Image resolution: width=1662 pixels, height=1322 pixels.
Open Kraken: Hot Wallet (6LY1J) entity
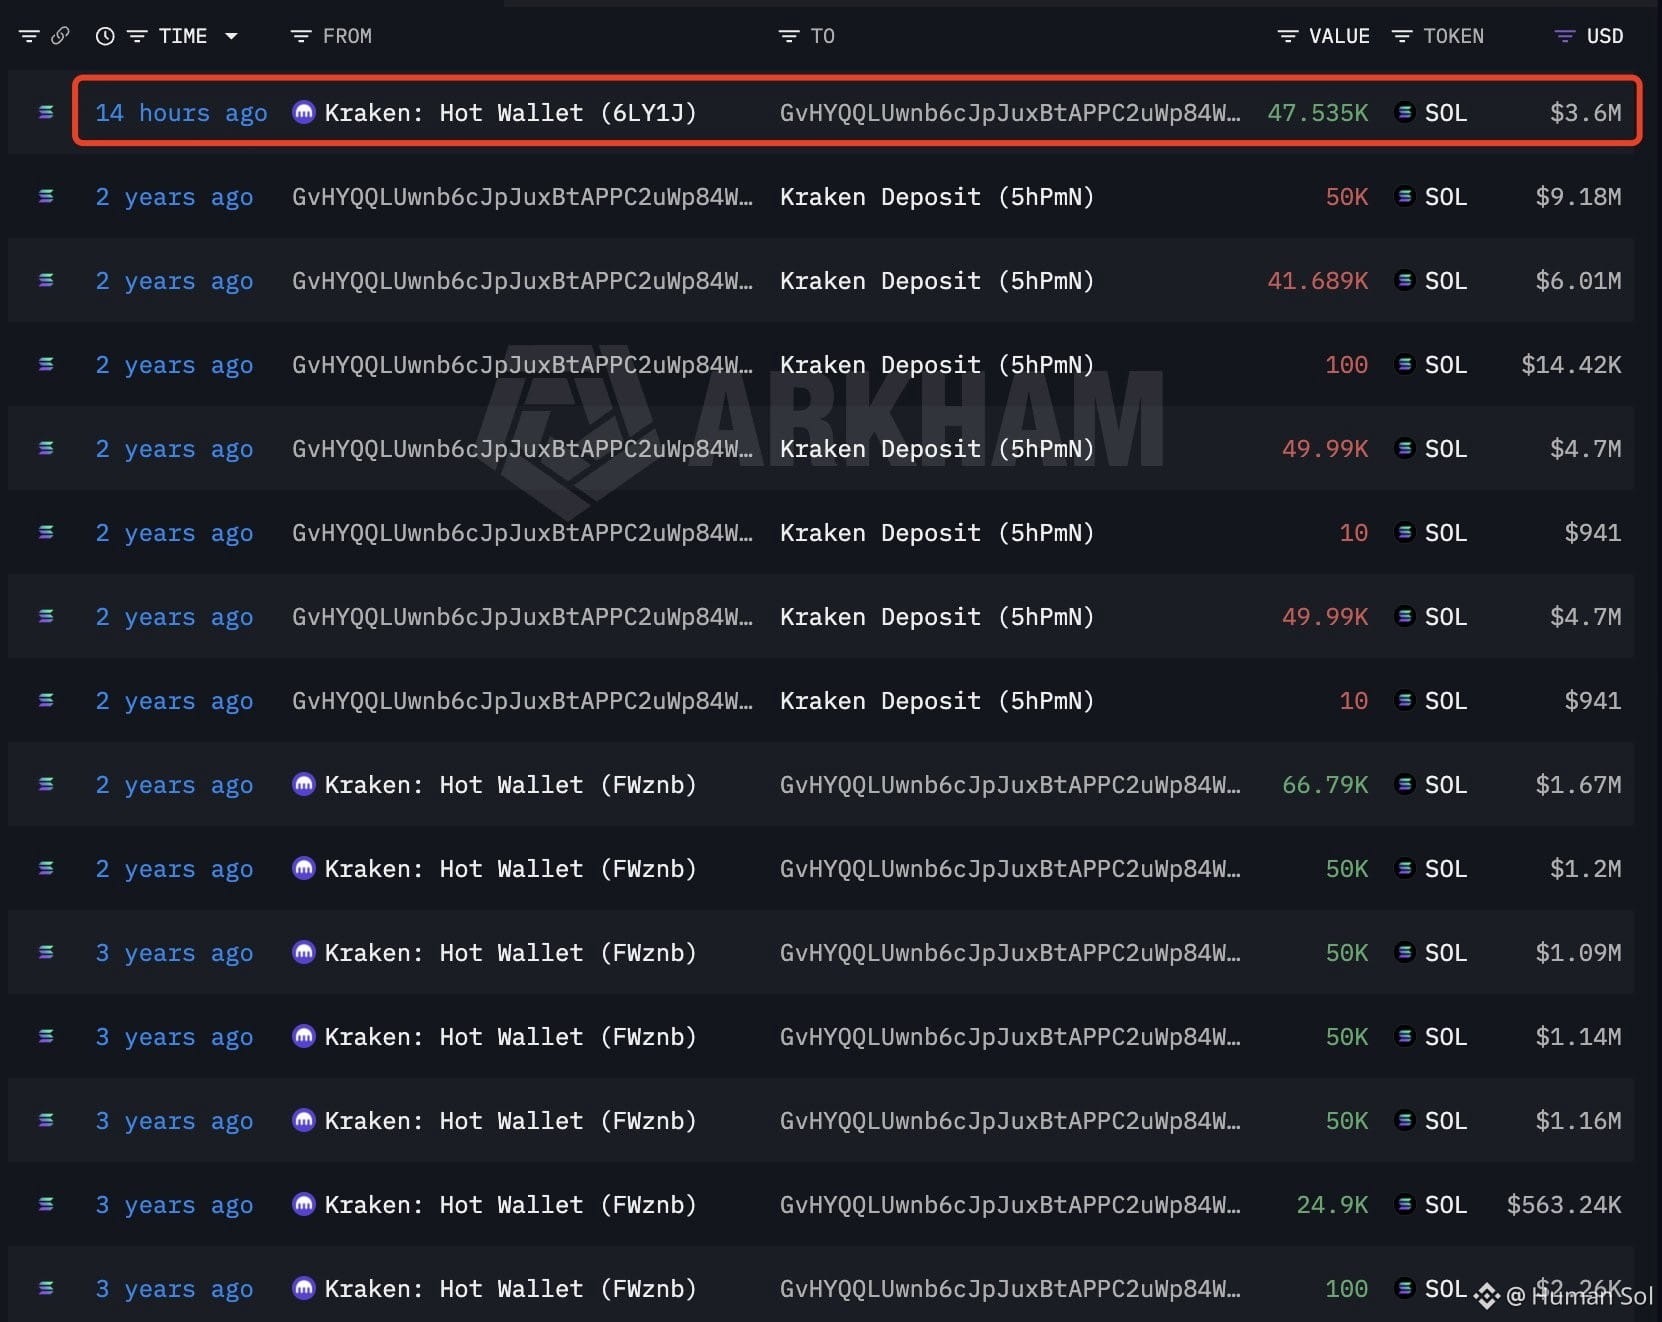510,113
